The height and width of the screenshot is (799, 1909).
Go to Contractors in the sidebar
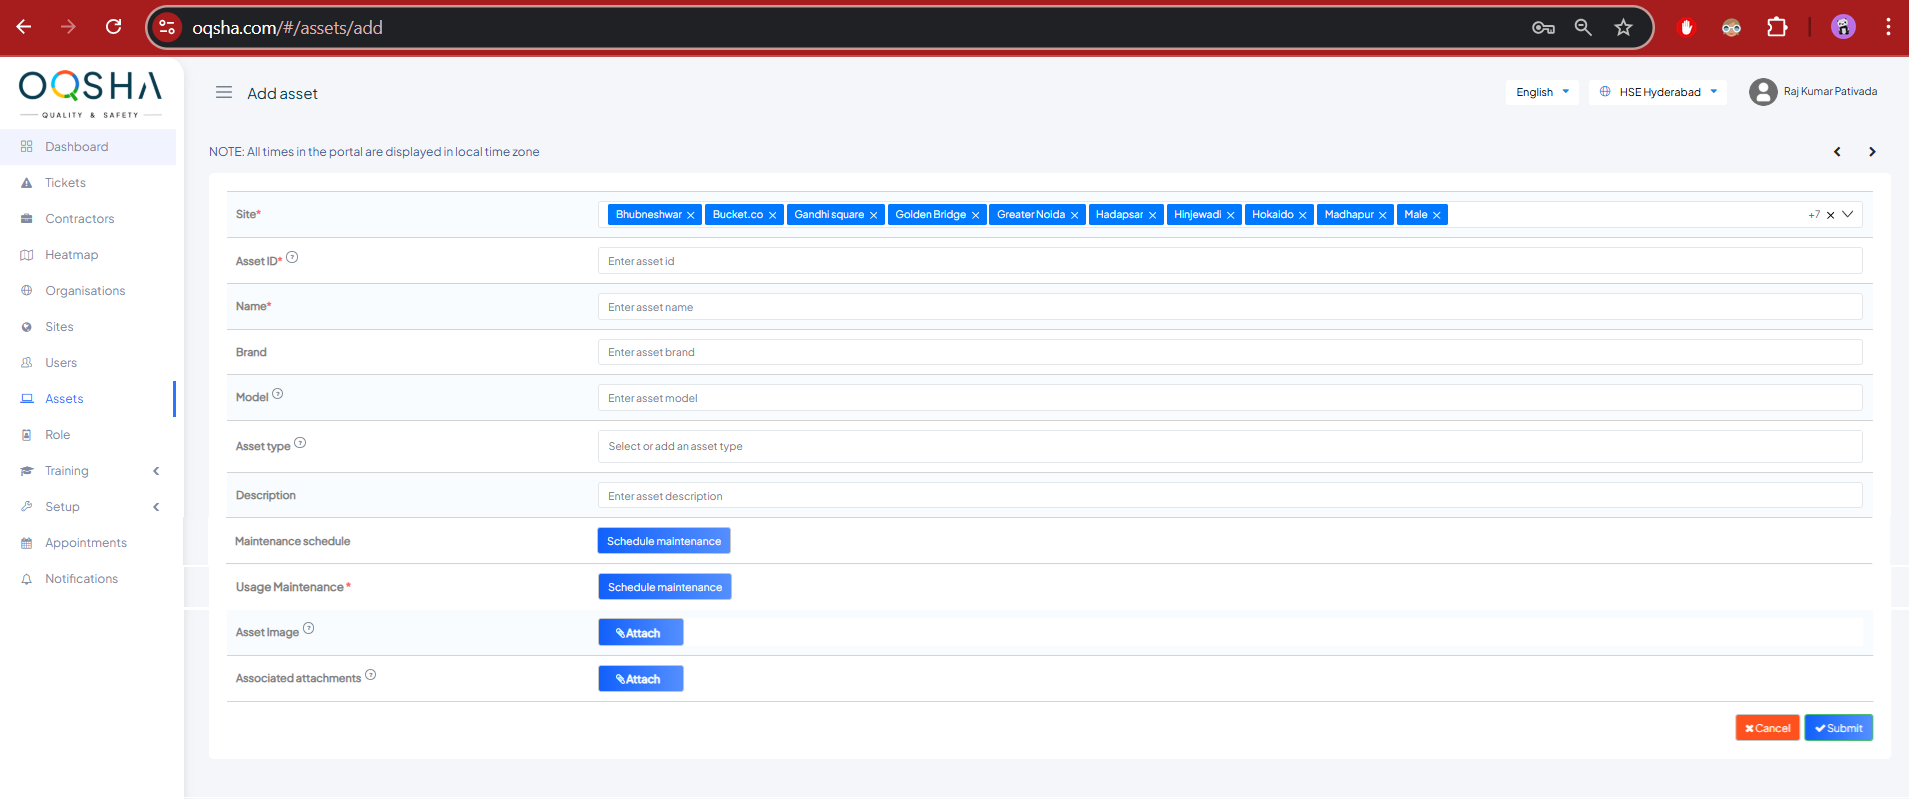[79, 219]
